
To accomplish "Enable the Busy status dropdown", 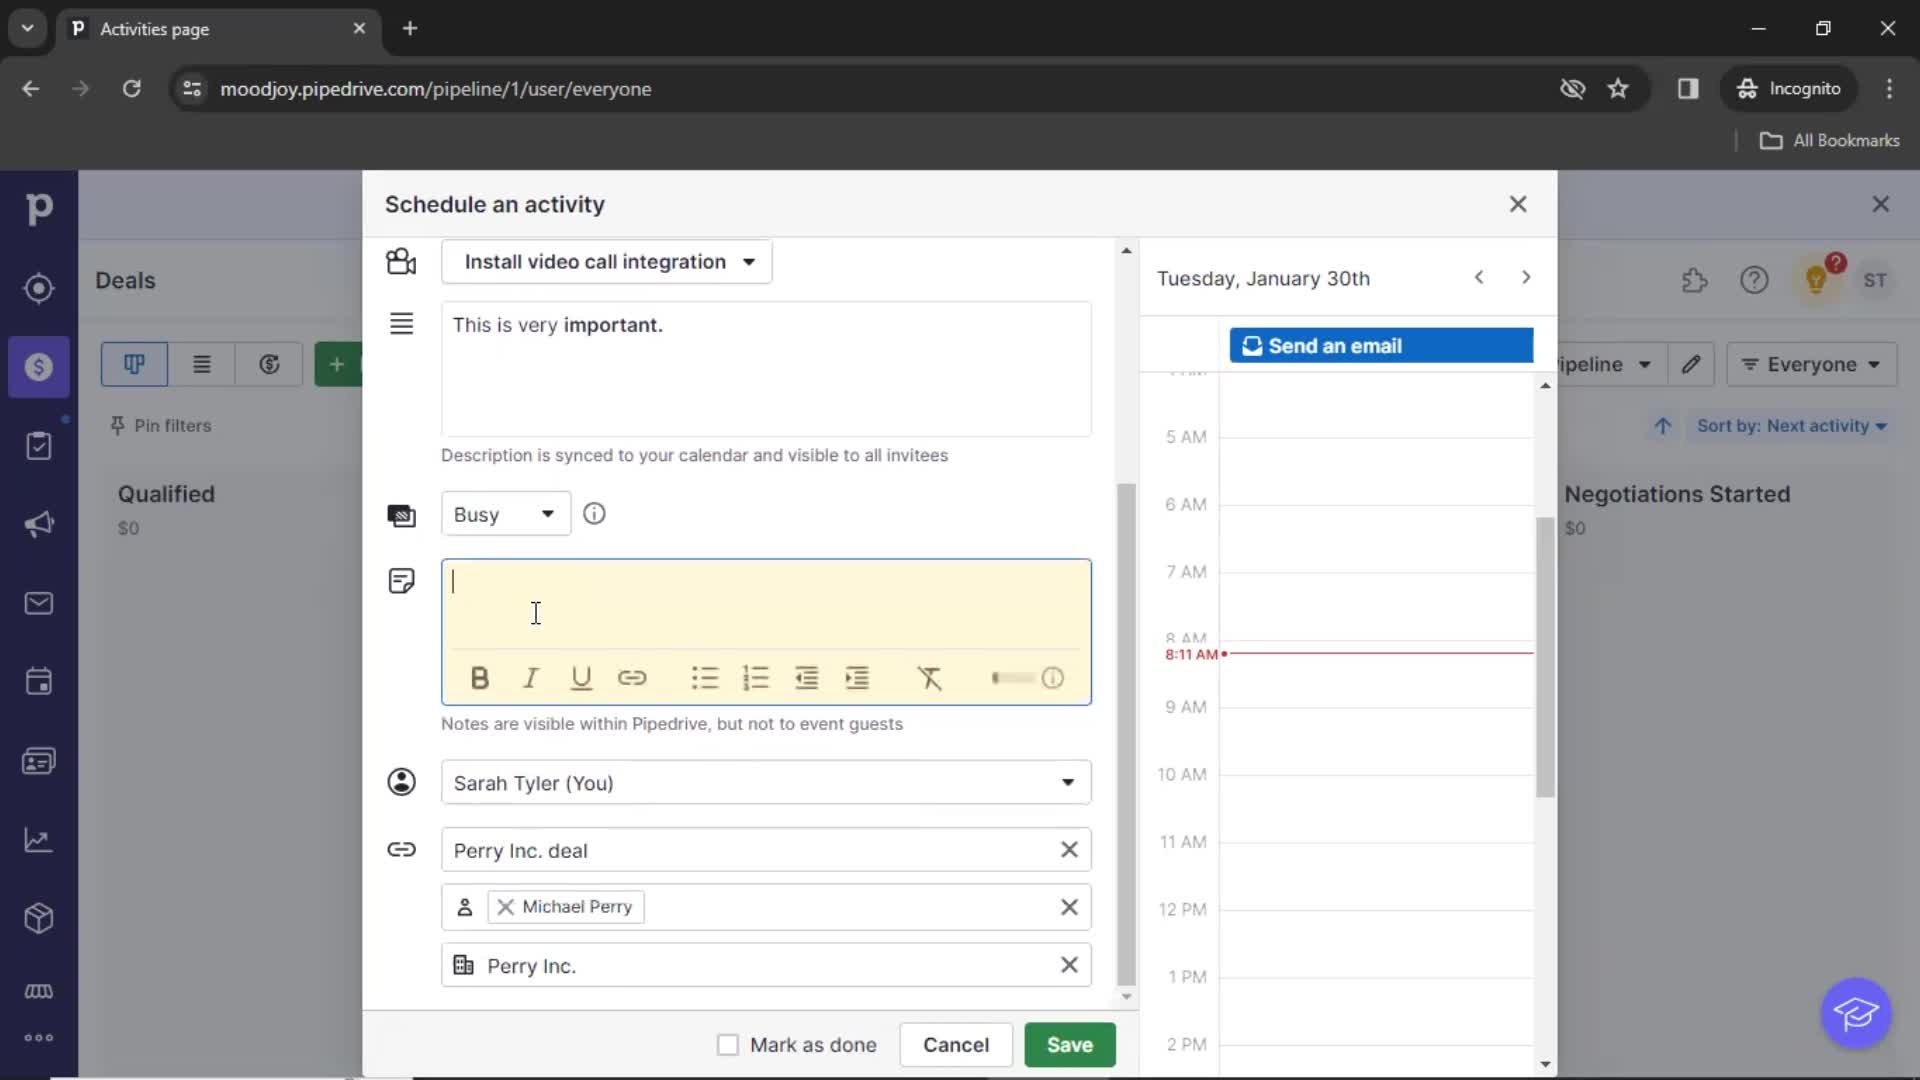I will coord(504,514).
